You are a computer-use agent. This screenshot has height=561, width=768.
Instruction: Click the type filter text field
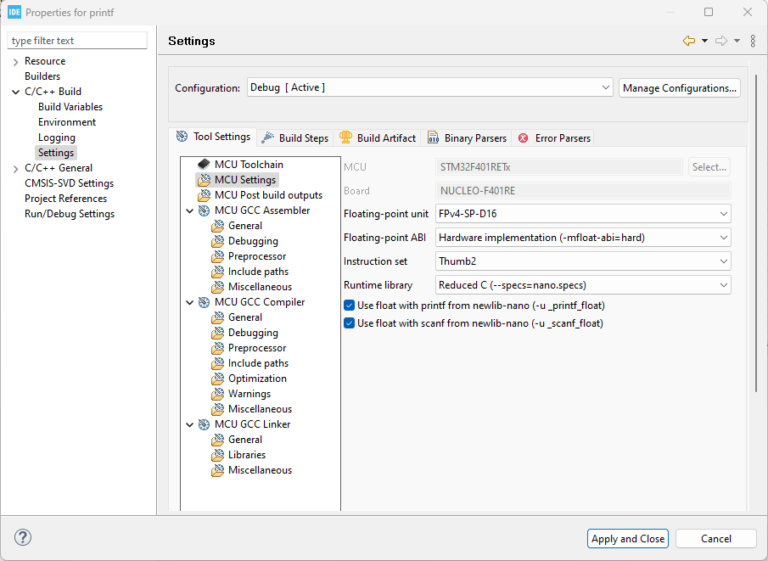coord(78,41)
